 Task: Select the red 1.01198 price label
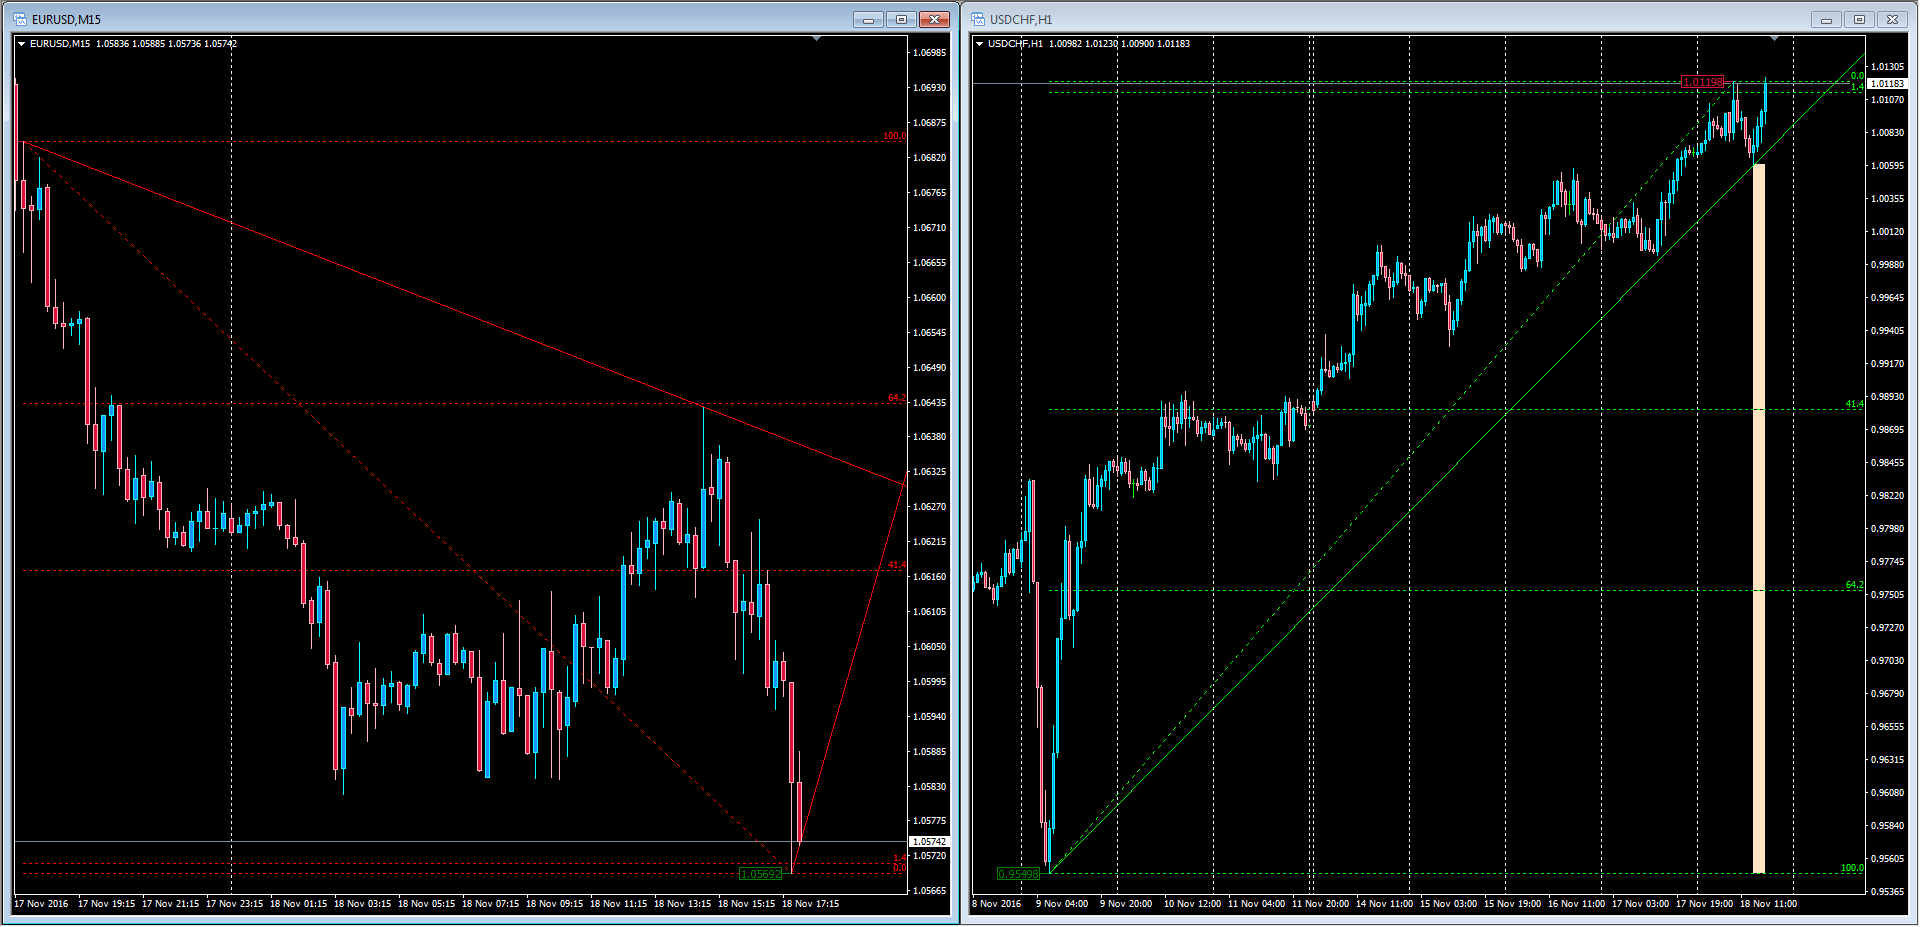click(x=1703, y=82)
